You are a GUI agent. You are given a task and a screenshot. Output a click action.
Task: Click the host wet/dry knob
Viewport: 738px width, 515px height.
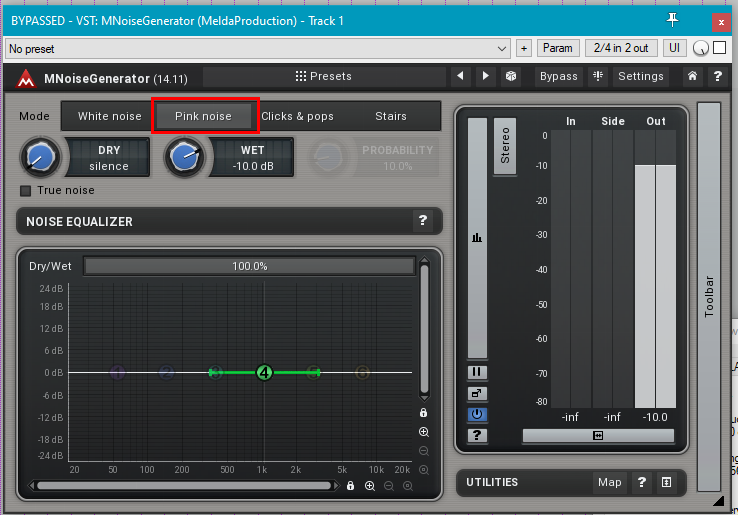(x=701, y=48)
